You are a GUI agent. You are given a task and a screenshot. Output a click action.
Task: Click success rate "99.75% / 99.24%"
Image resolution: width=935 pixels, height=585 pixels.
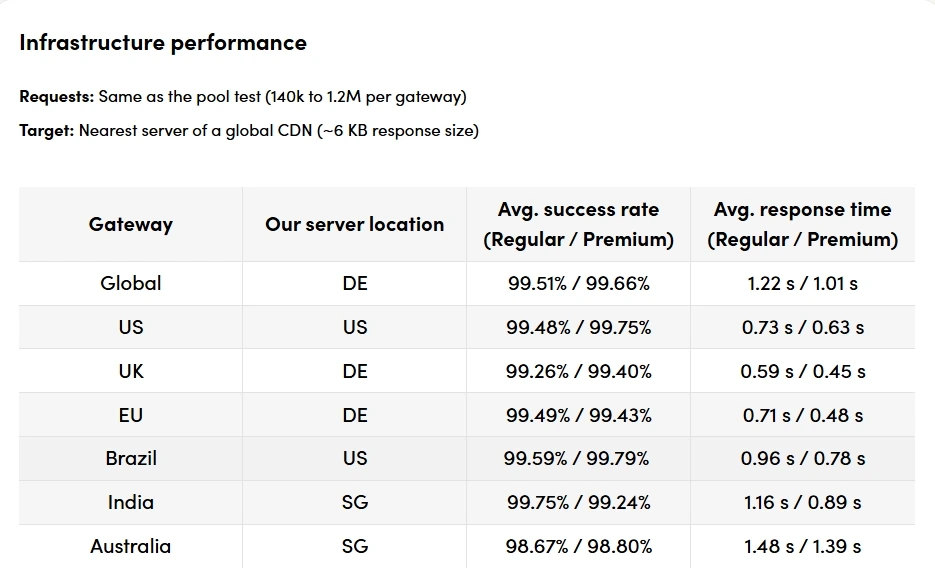click(x=578, y=503)
